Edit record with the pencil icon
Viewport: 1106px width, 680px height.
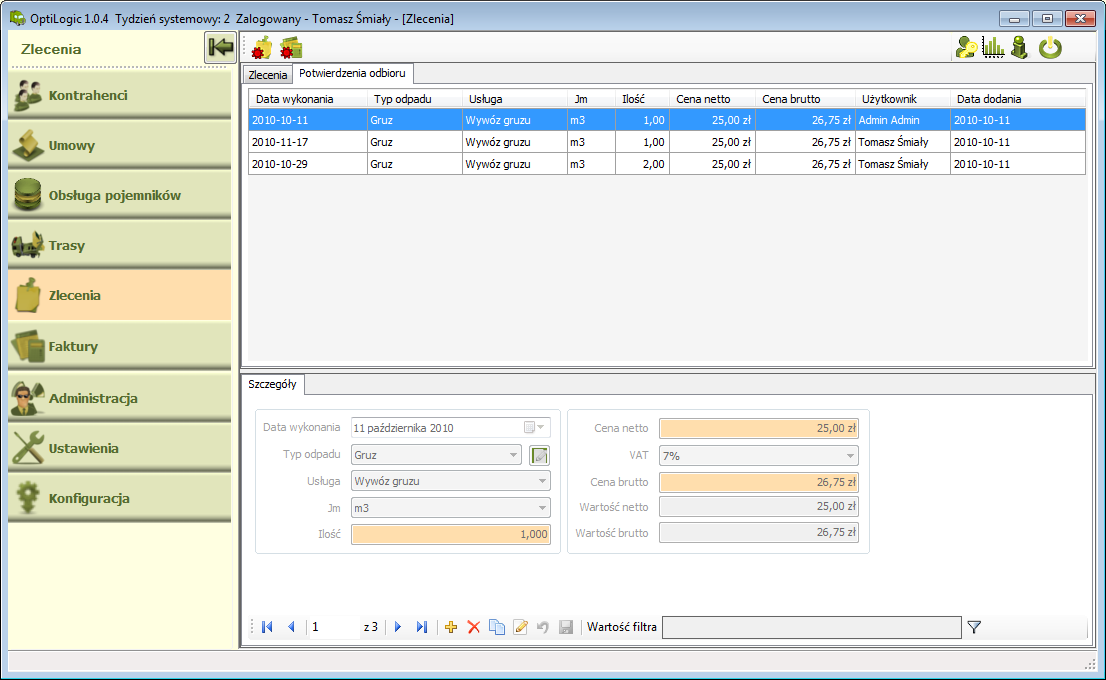[x=521, y=626]
